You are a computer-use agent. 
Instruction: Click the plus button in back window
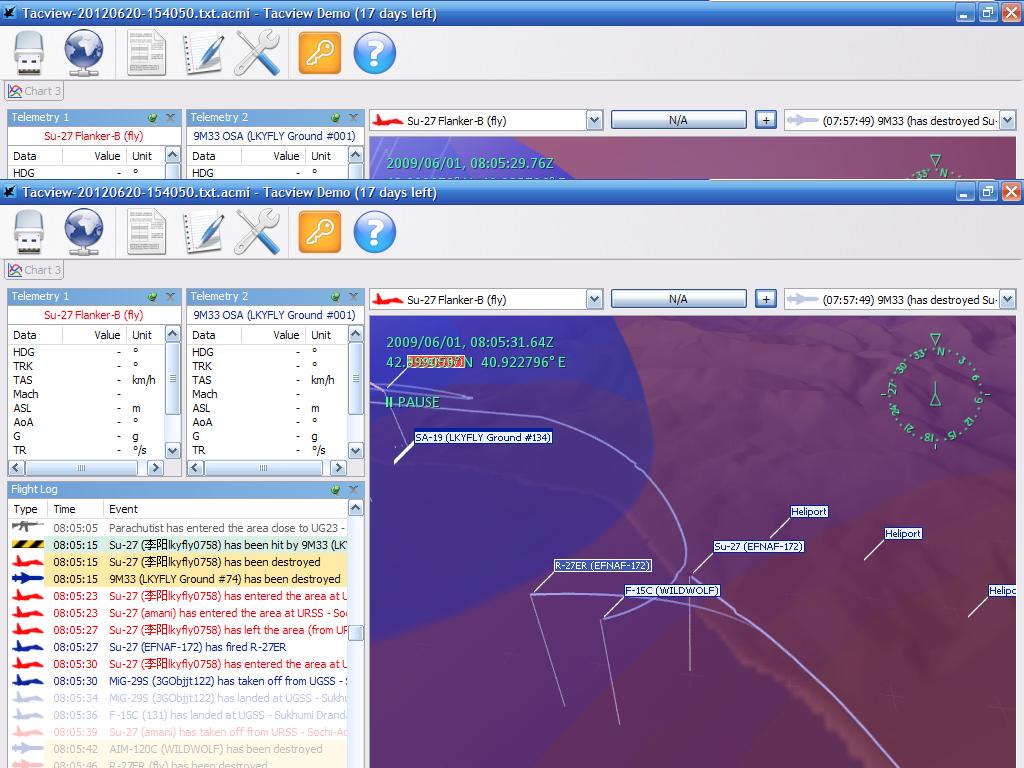pyautogui.click(x=766, y=120)
